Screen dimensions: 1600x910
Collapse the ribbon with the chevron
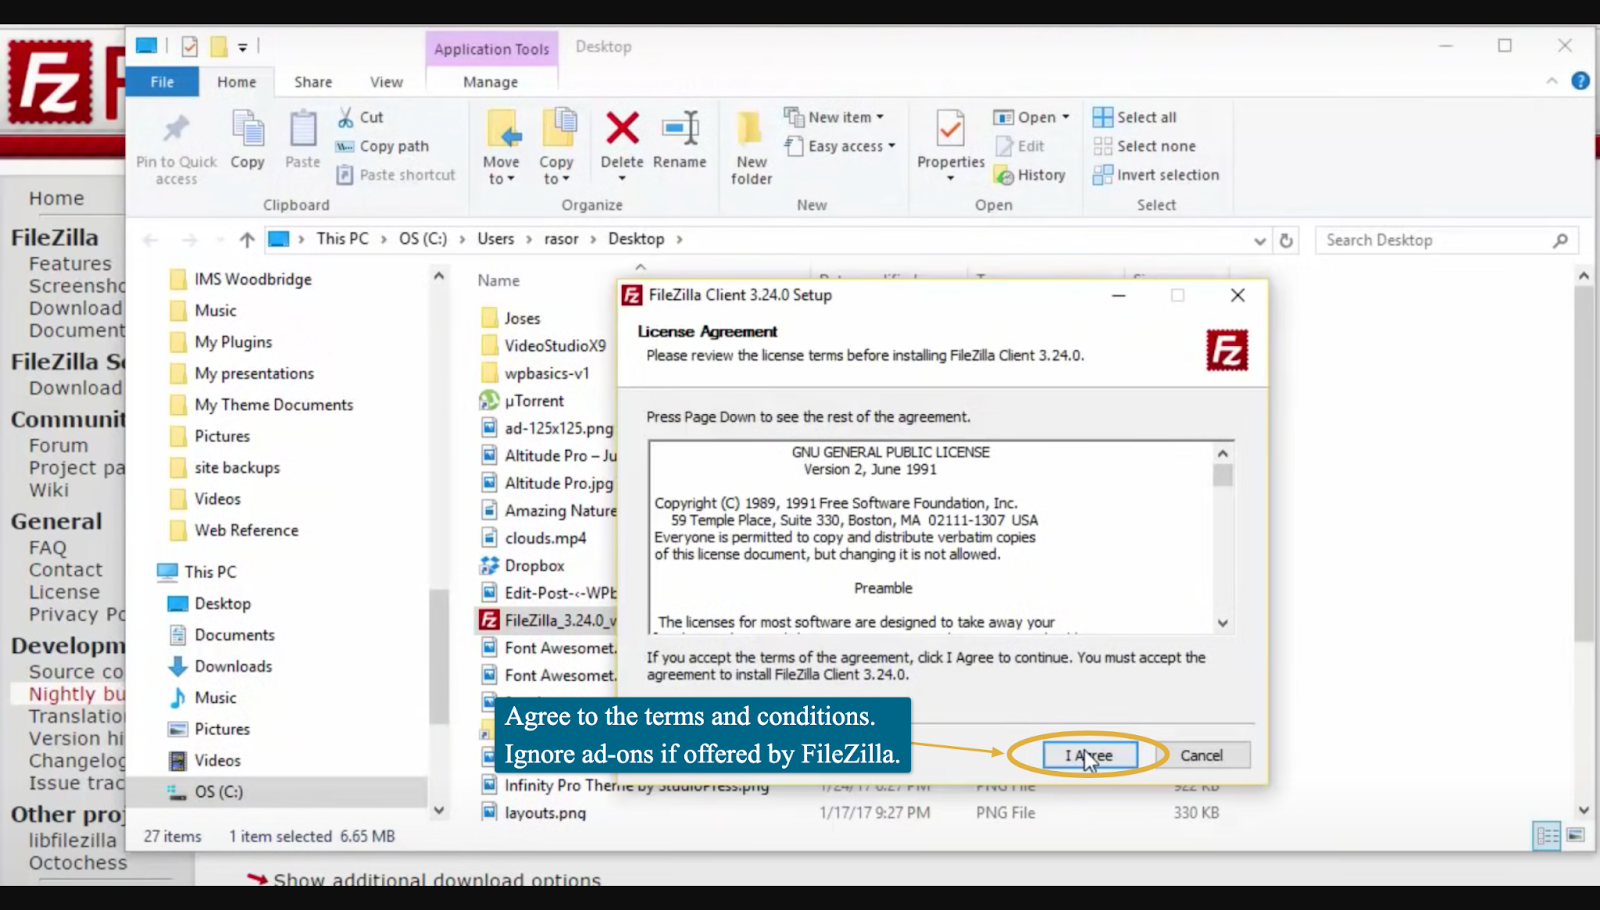[x=1552, y=81]
